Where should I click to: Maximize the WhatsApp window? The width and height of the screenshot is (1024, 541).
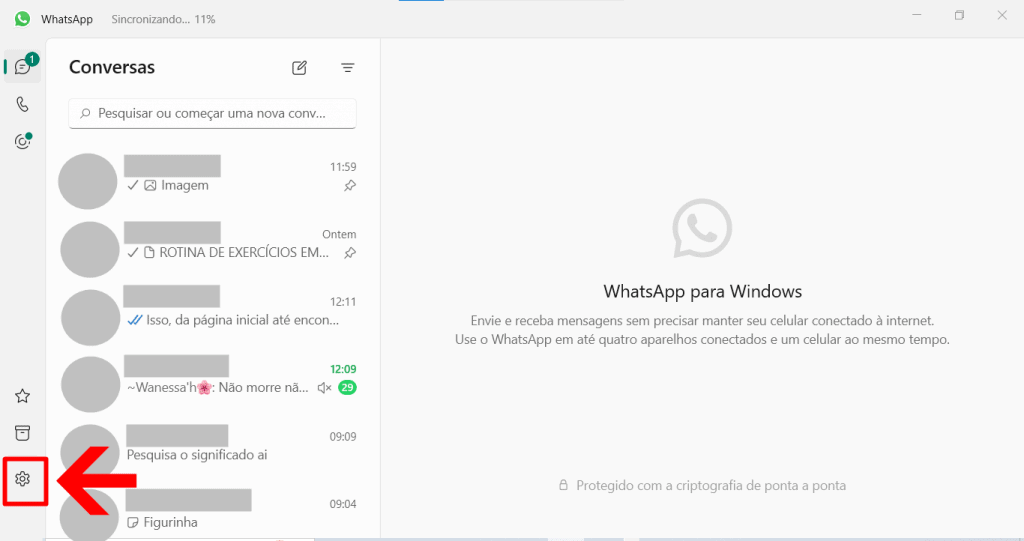[x=959, y=15]
